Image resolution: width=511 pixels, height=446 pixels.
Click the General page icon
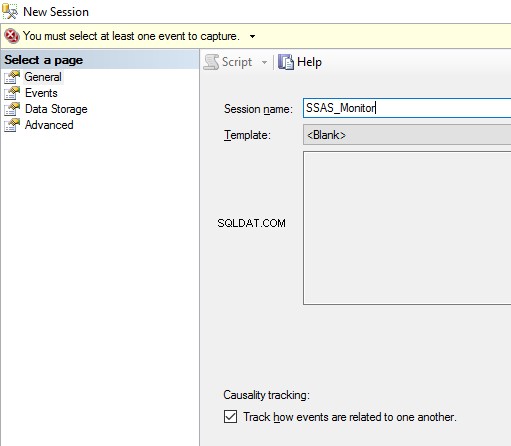[x=12, y=77]
